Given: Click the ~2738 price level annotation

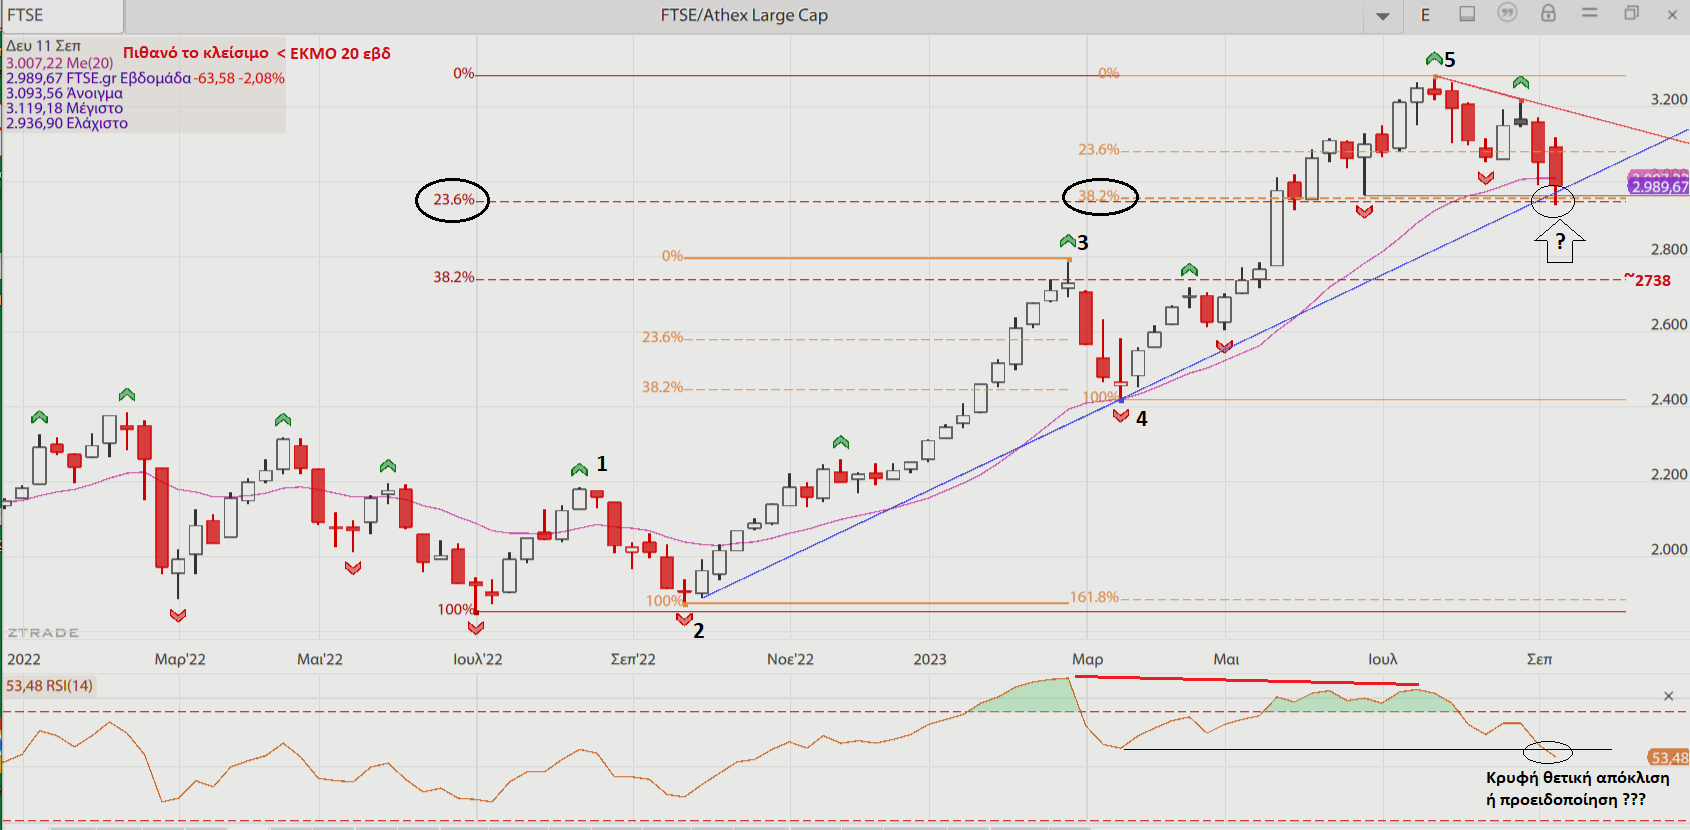Looking at the screenshot, I should (1647, 280).
